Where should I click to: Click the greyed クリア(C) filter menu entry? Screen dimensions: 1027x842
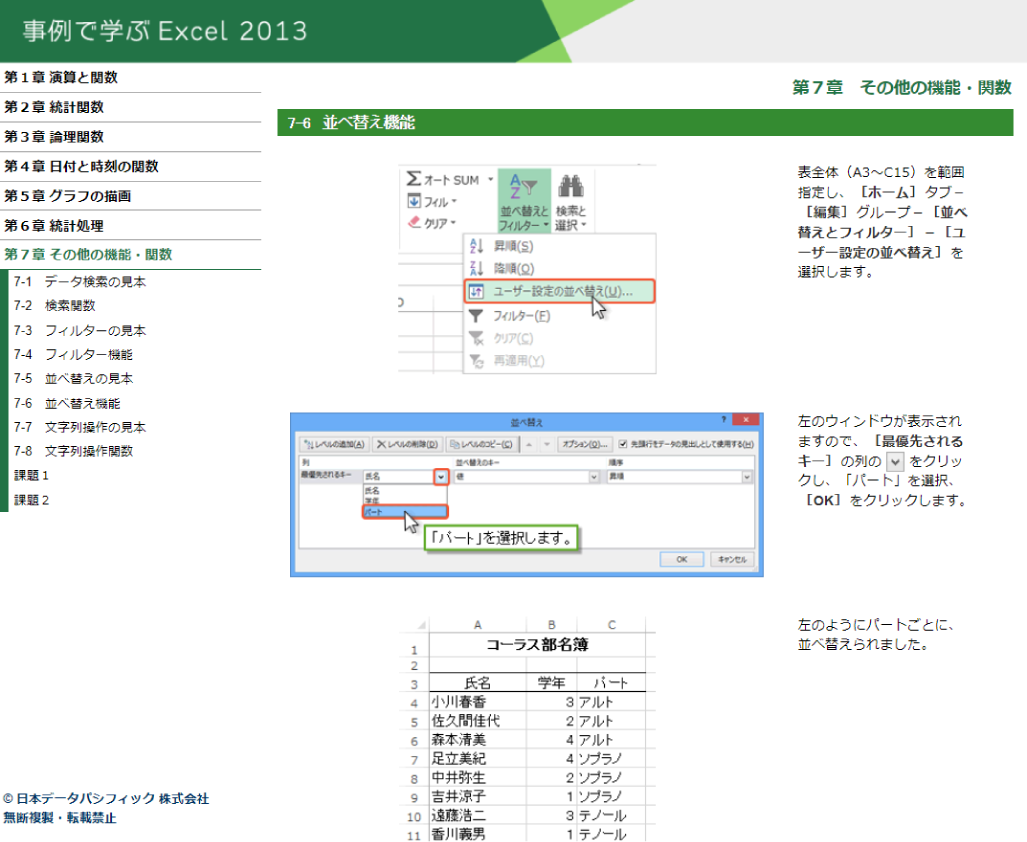click(x=559, y=339)
